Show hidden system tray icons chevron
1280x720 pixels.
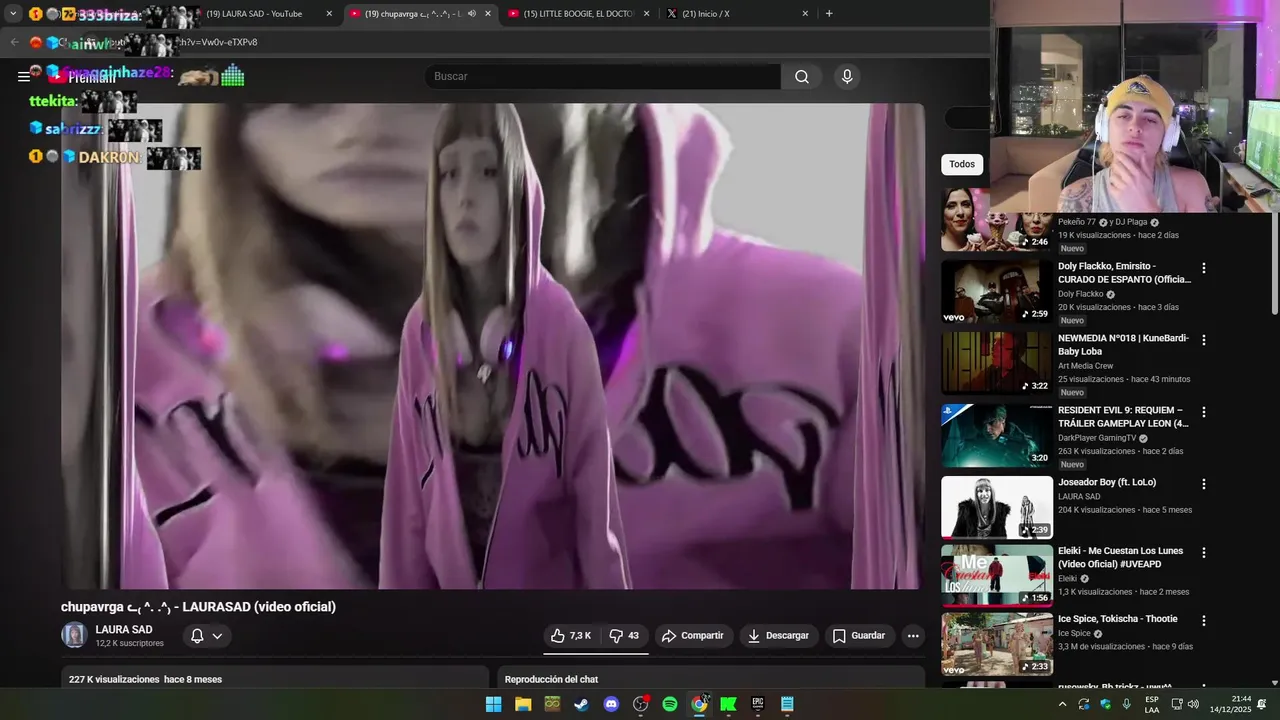1062,704
